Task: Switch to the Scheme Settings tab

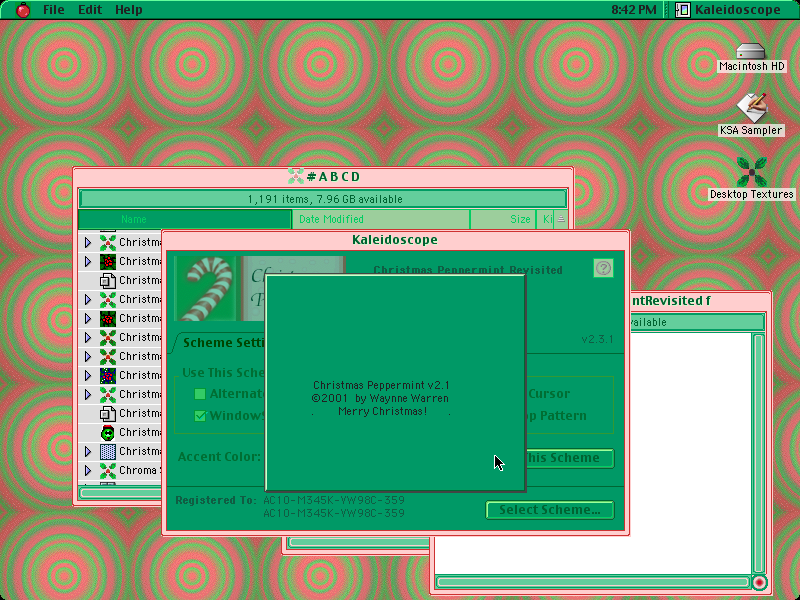Action: (x=223, y=342)
